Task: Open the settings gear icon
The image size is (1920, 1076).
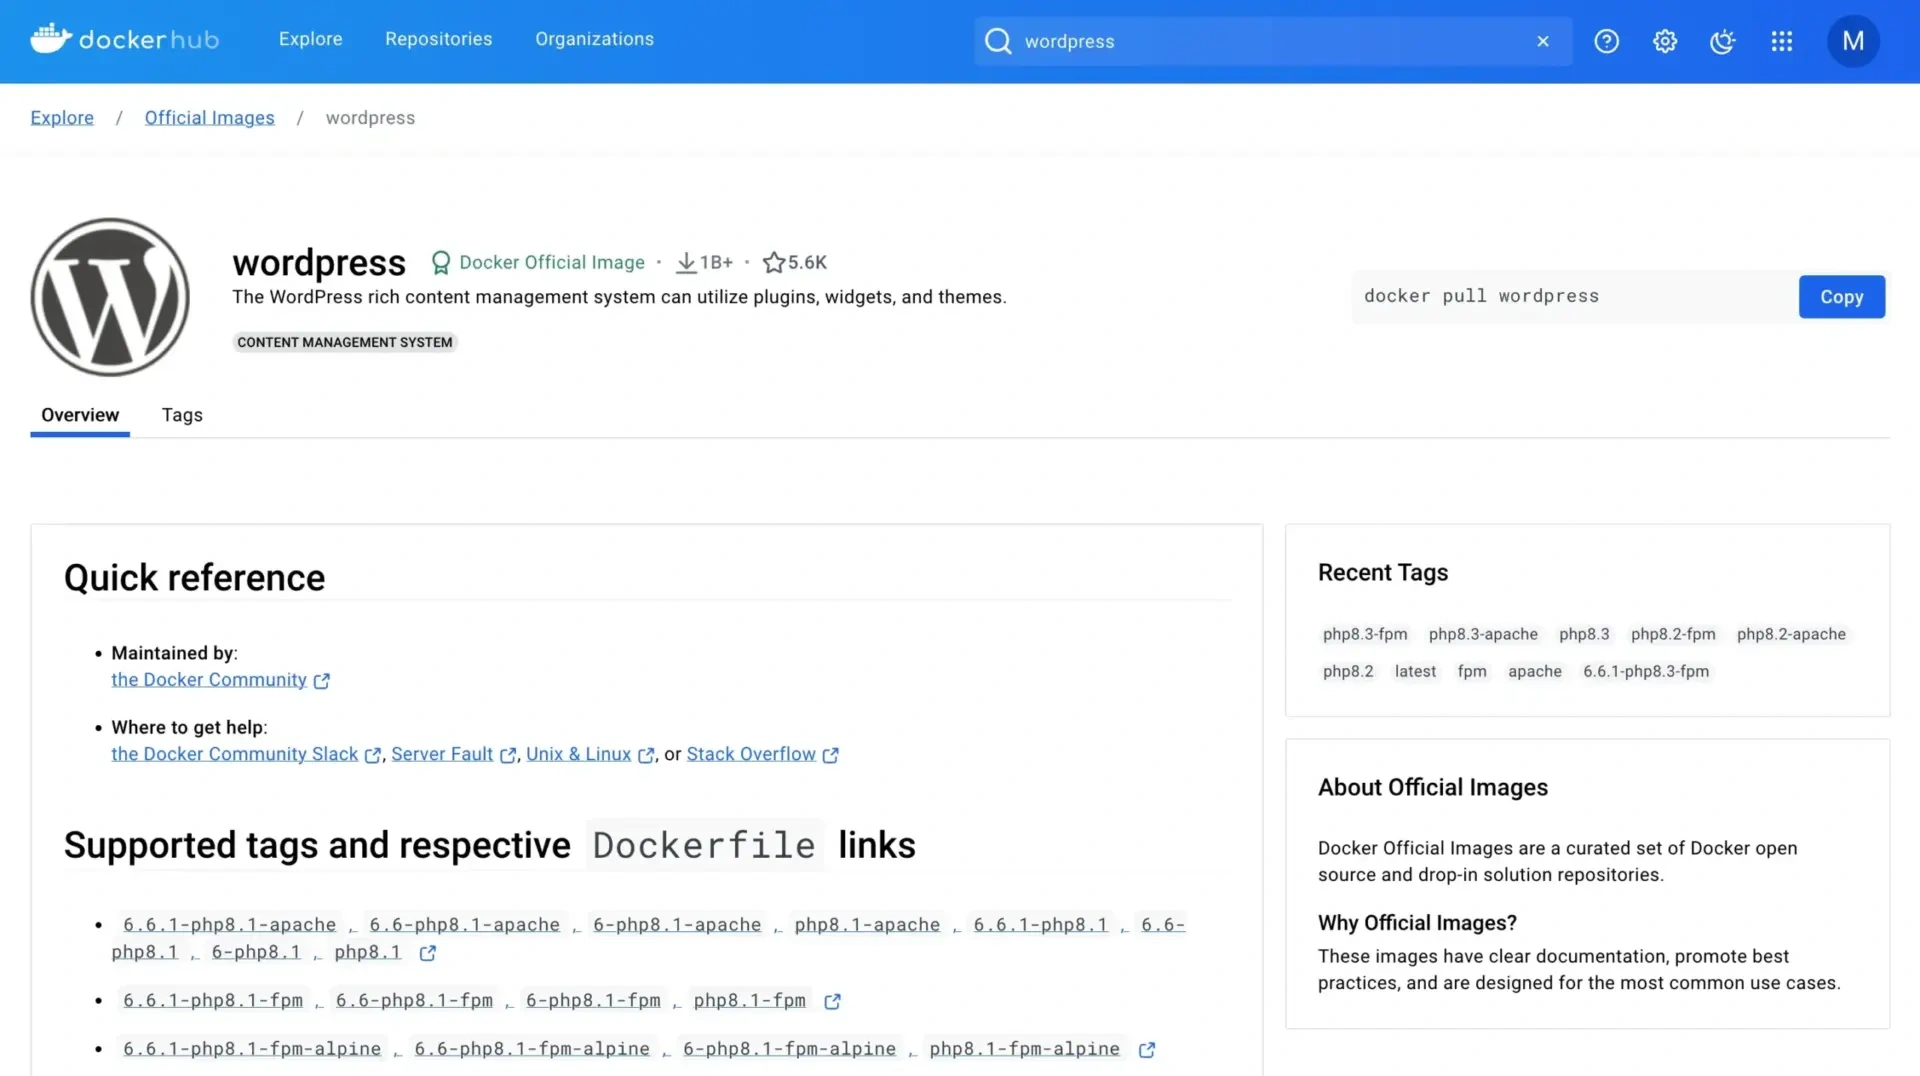Action: click(x=1664, y=41)
